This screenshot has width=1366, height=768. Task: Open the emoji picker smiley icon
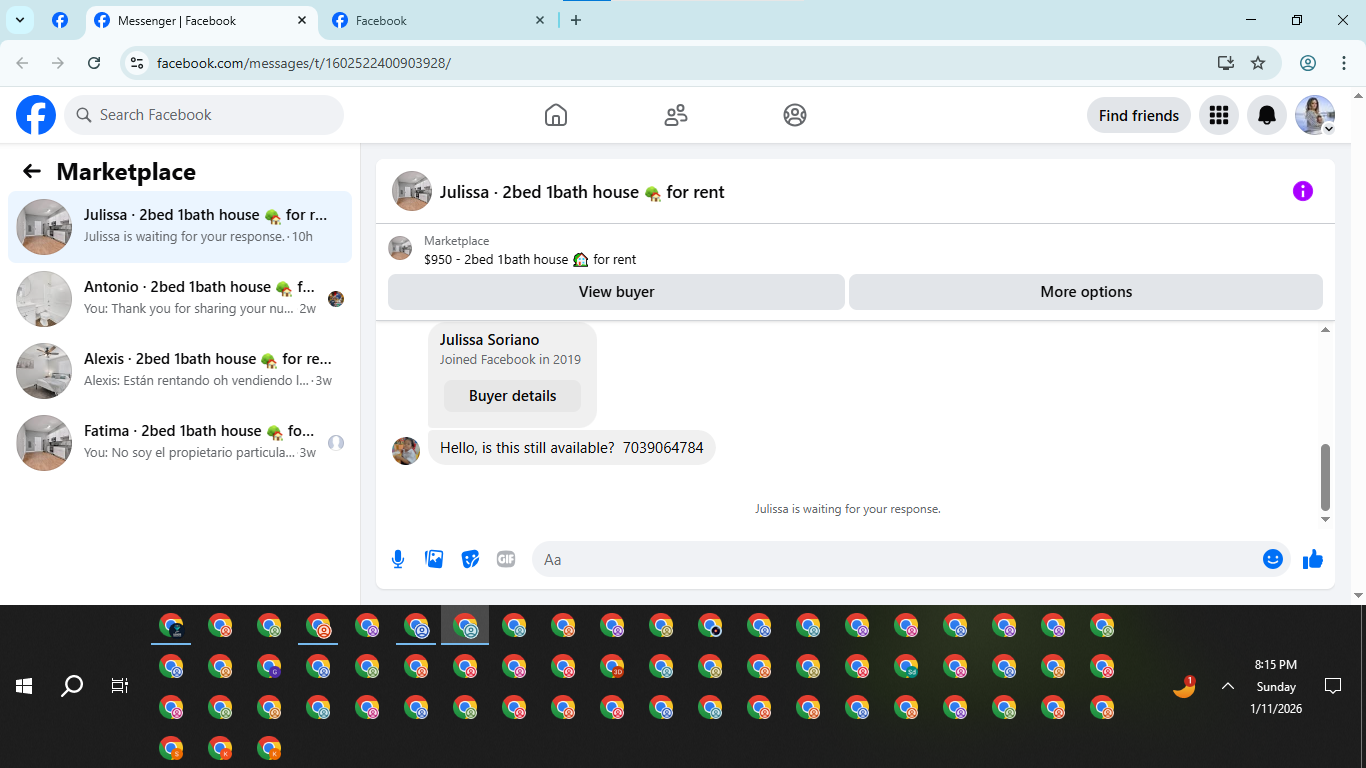pos(1273,559)
